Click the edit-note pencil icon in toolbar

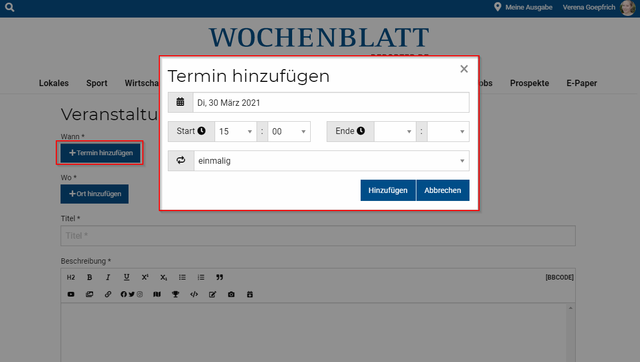[213, 294]
